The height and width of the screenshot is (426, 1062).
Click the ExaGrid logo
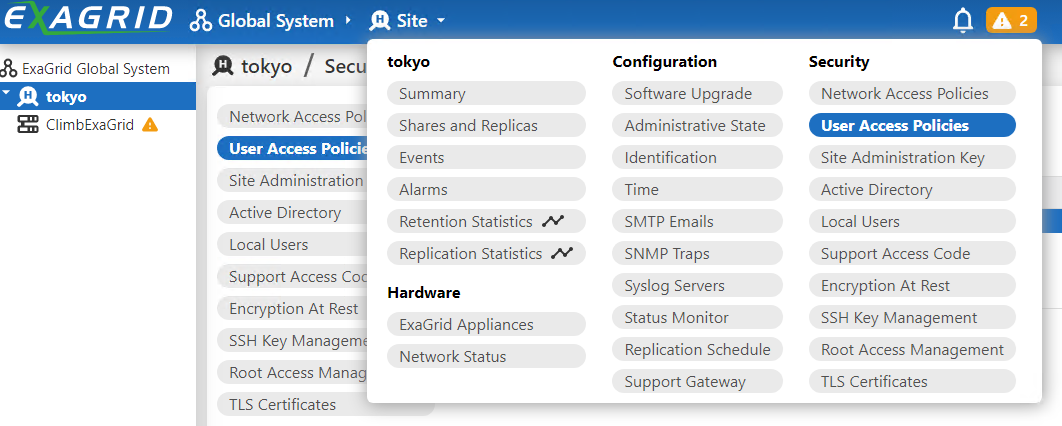(x=88, y=18)
